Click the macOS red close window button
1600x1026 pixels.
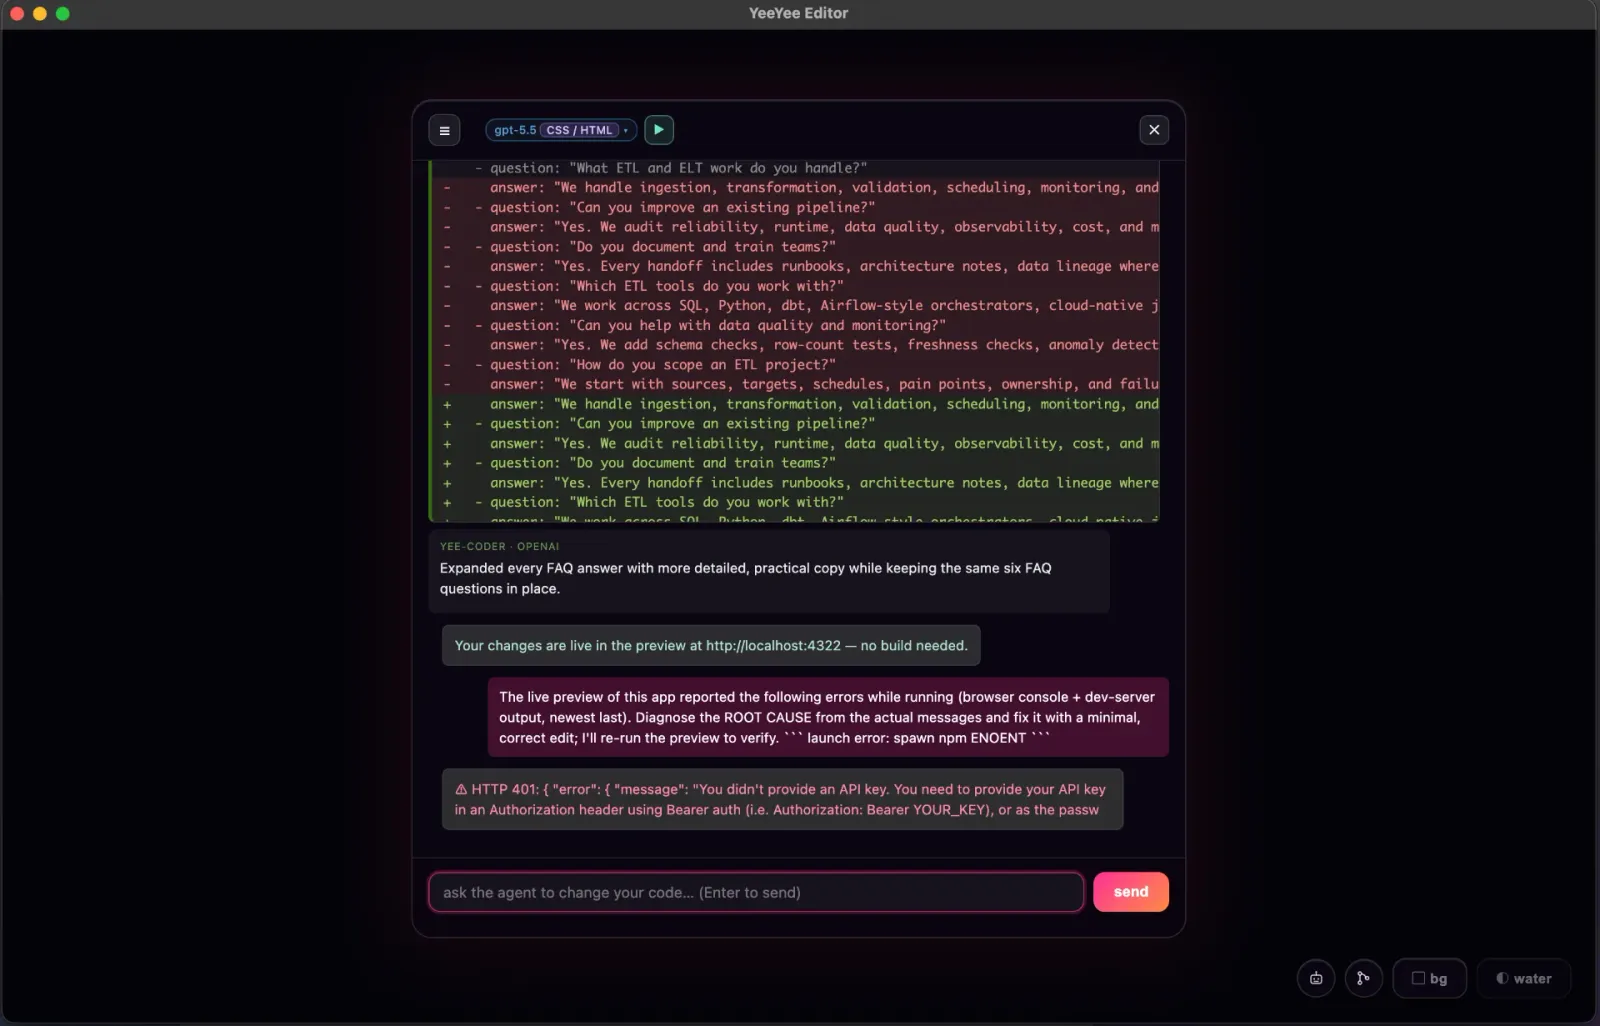click(x=17, y=13)
